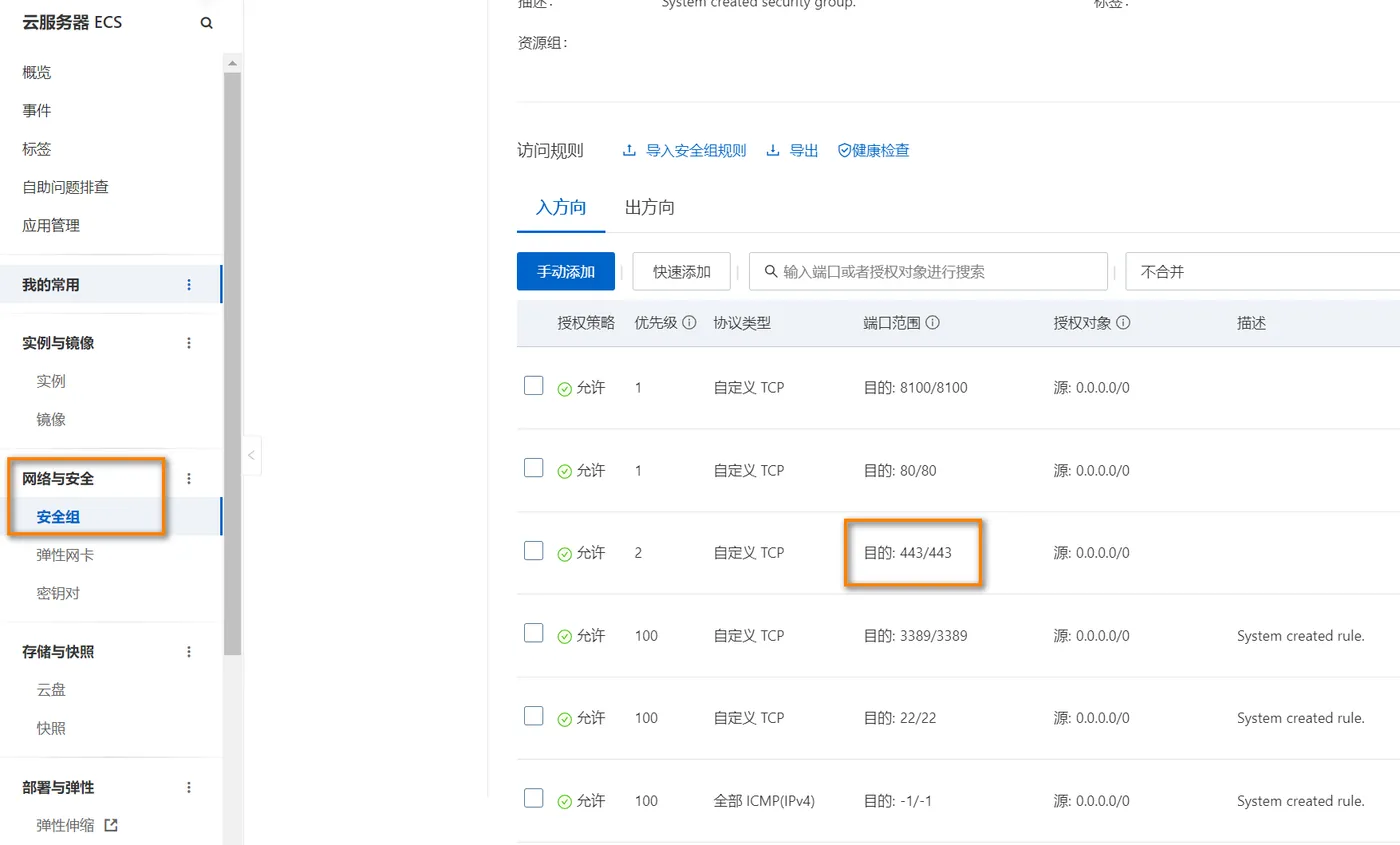Click System created rule. in the 22/22 row
Image resolution: width=1400 pixels, height=845 pixels.
point(1301,718)
